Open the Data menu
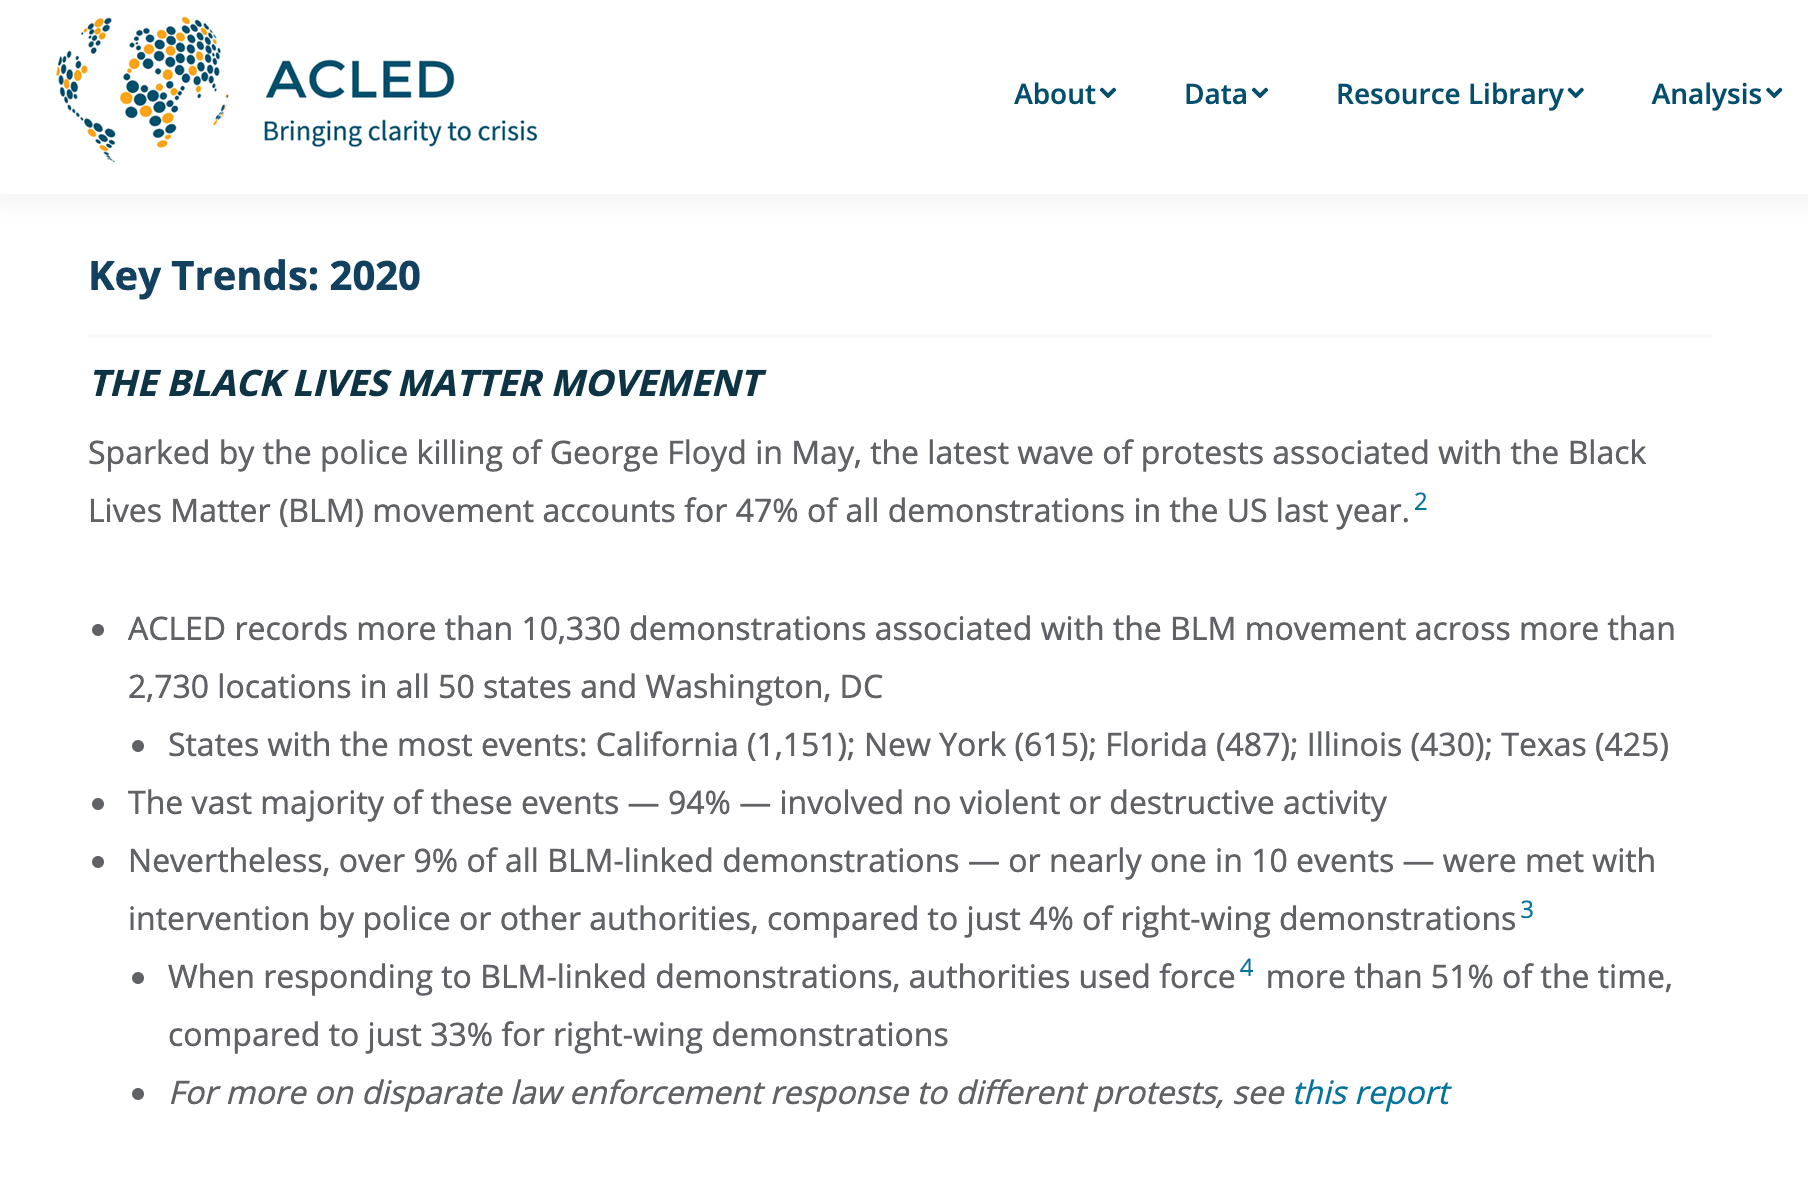The width and height of the screenshot is (1808, 1182). point(1215,94)
